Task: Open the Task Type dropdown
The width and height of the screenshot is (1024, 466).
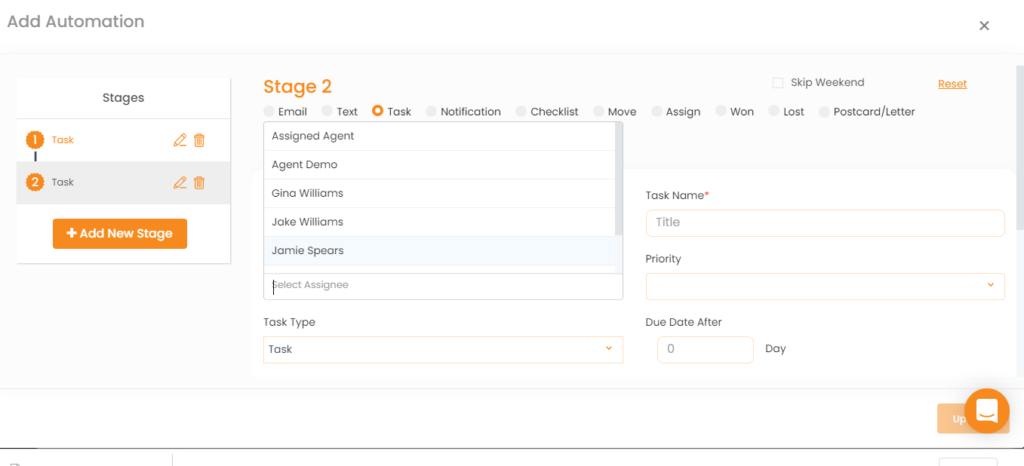Action: tap(443, 350)
